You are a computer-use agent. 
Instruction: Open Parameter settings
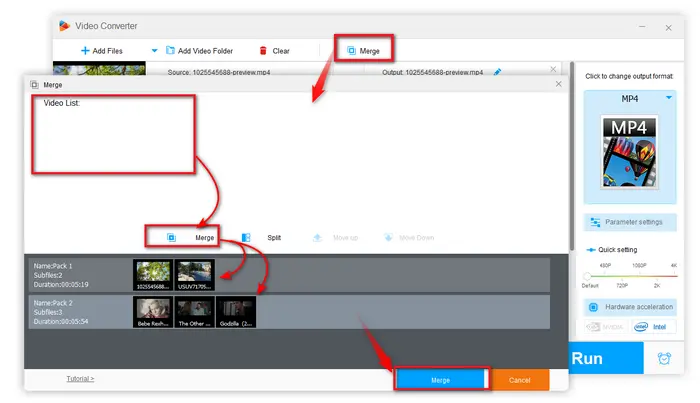[x=630, y=222]
